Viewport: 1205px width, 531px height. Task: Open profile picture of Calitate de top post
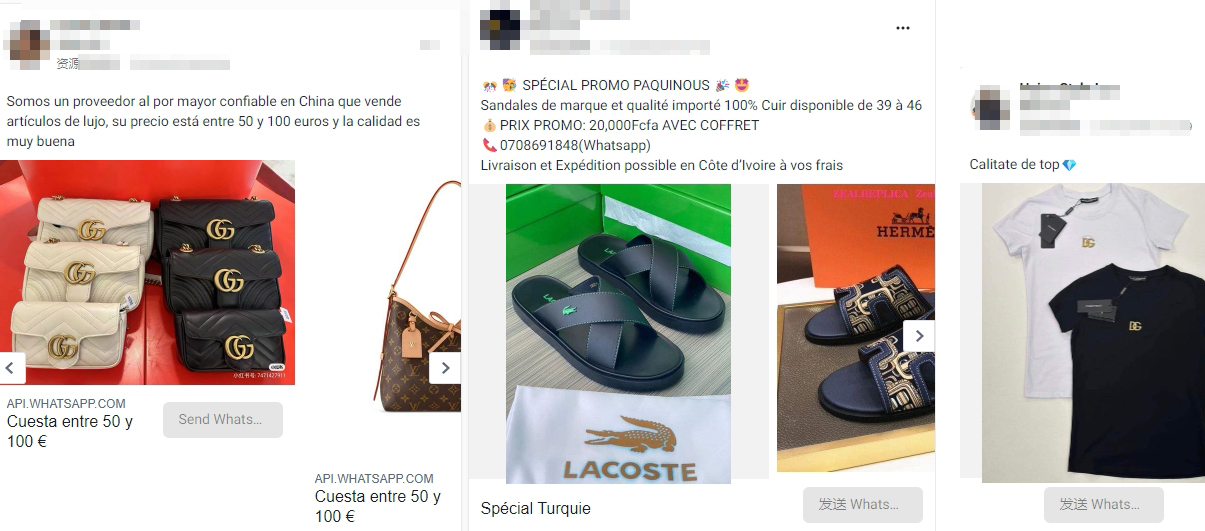pyautogui.click(x=990, y=108)
